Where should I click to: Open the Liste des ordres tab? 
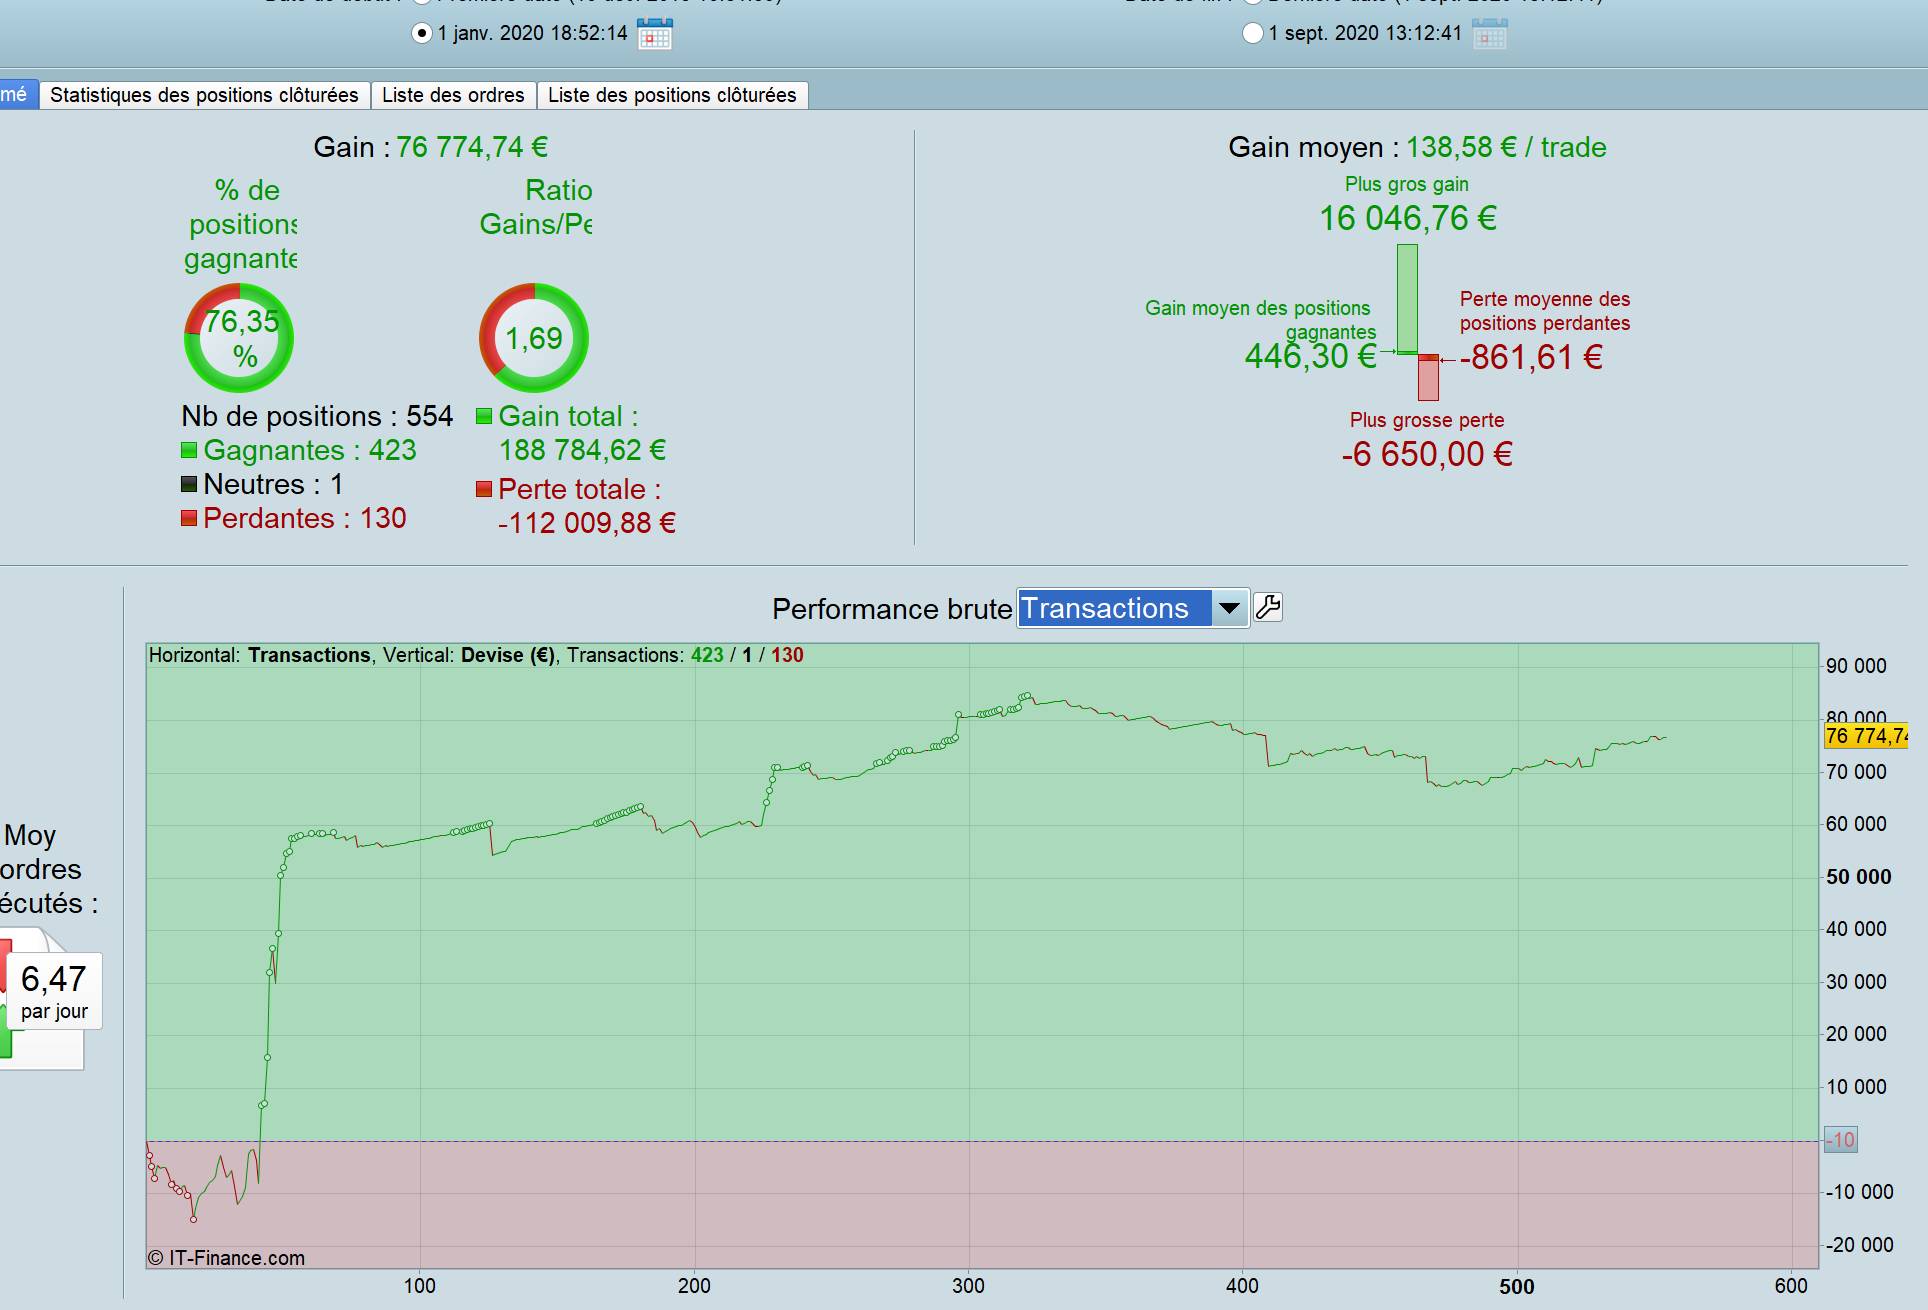click(453, 95)
